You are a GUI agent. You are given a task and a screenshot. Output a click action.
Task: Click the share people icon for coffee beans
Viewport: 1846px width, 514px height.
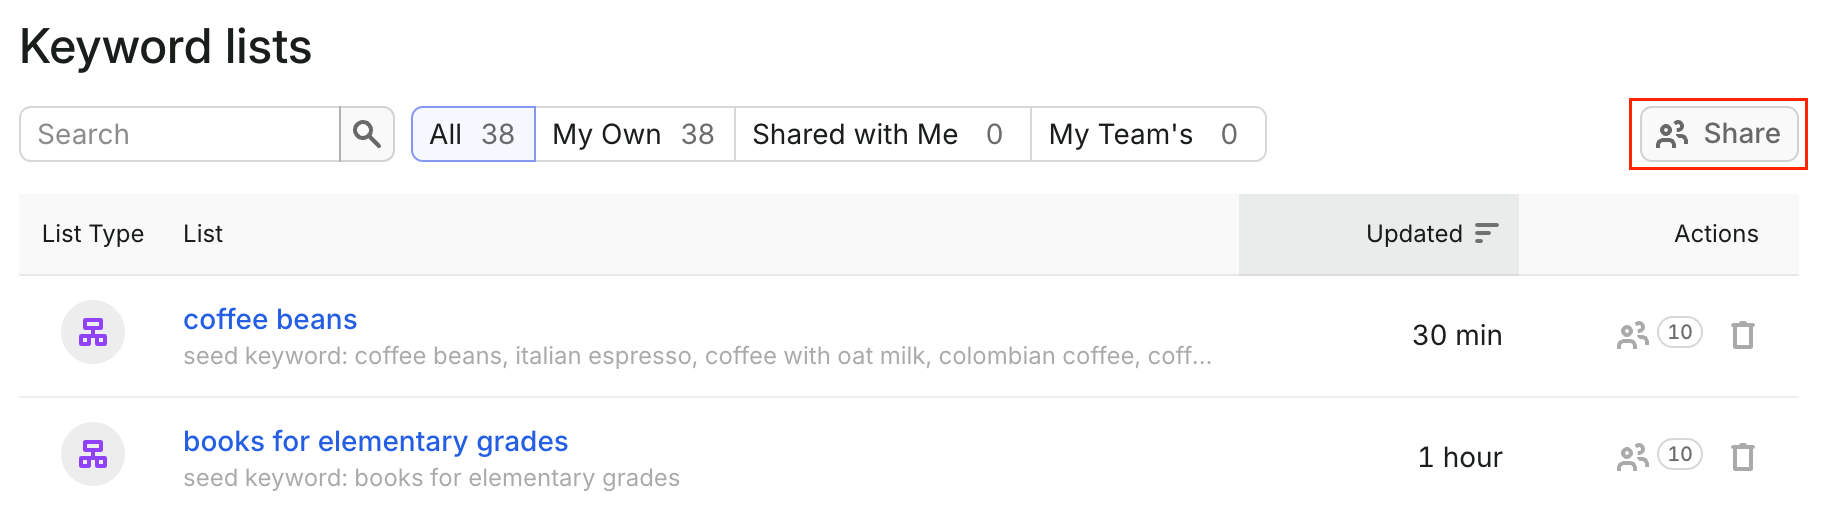1633,335
